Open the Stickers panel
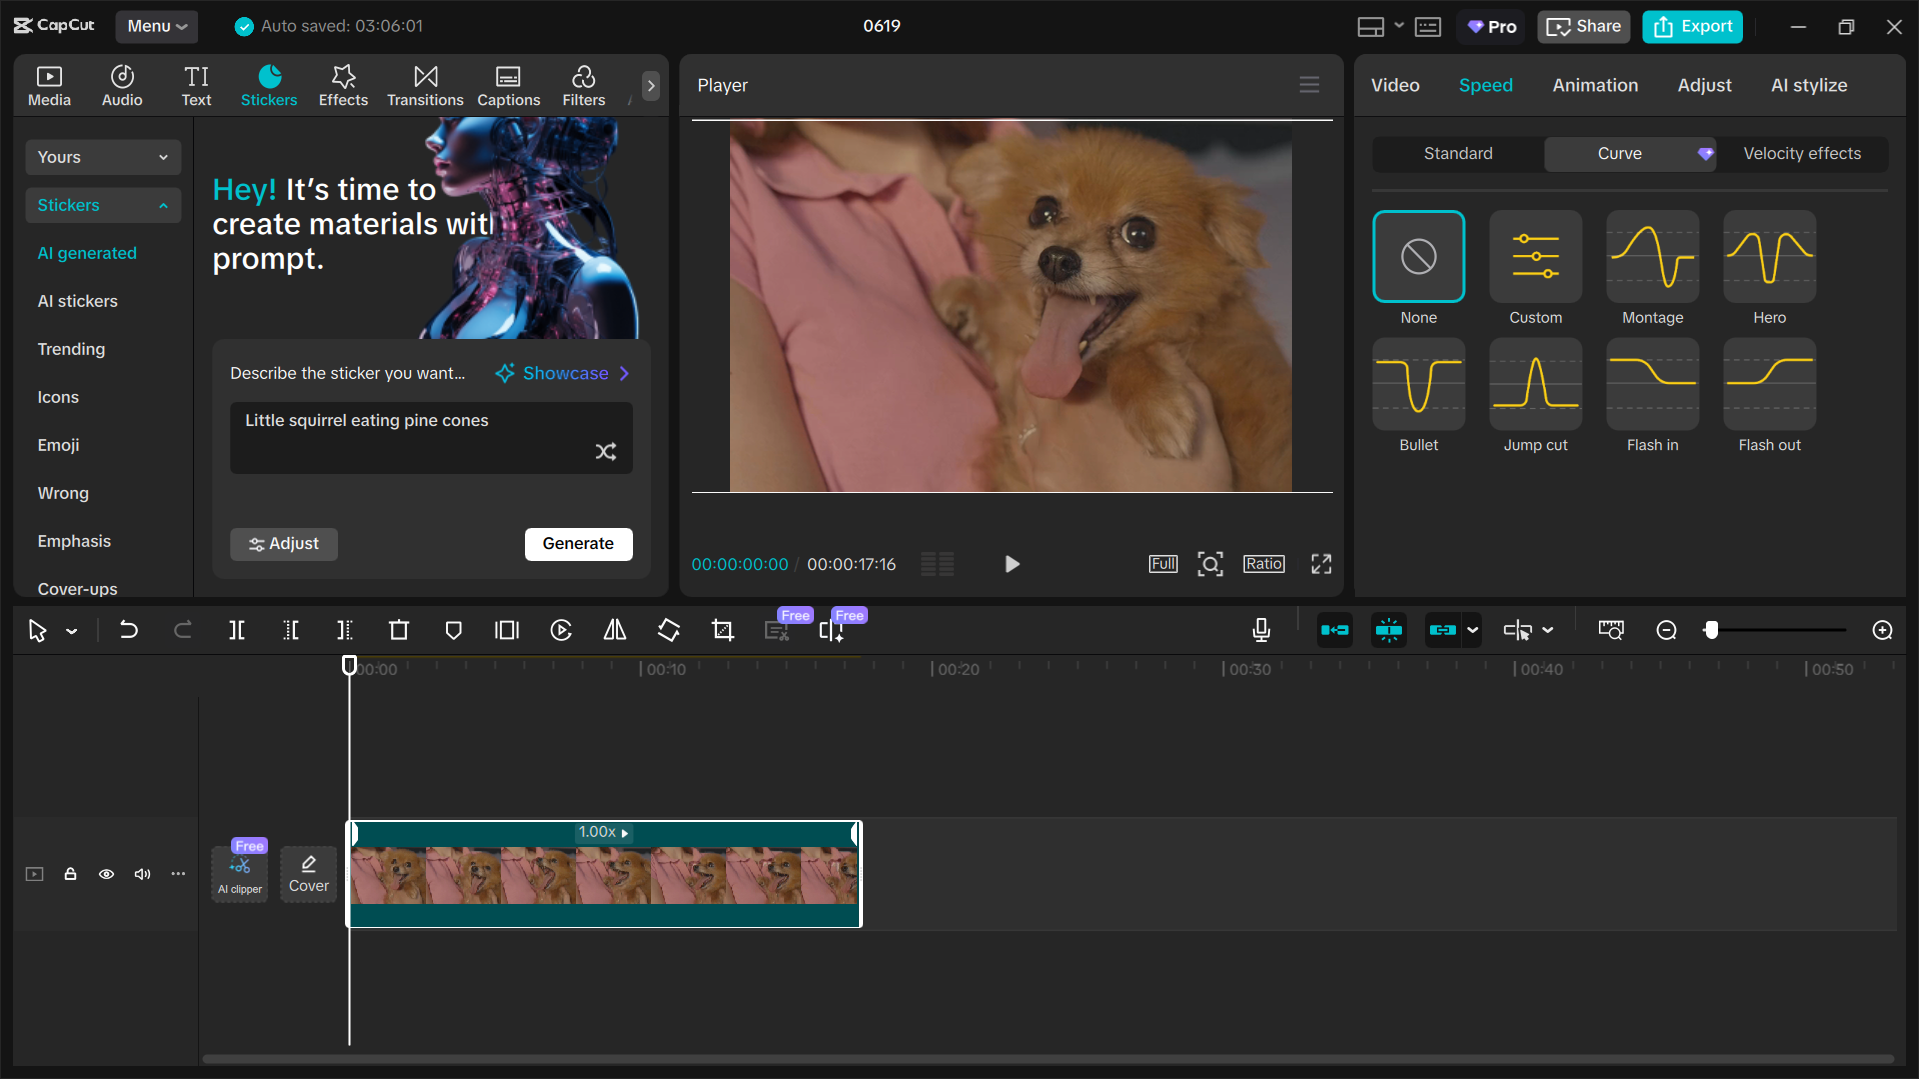Image resolution: width=1919 pixels, height=1079 pixels. [268, 84]
